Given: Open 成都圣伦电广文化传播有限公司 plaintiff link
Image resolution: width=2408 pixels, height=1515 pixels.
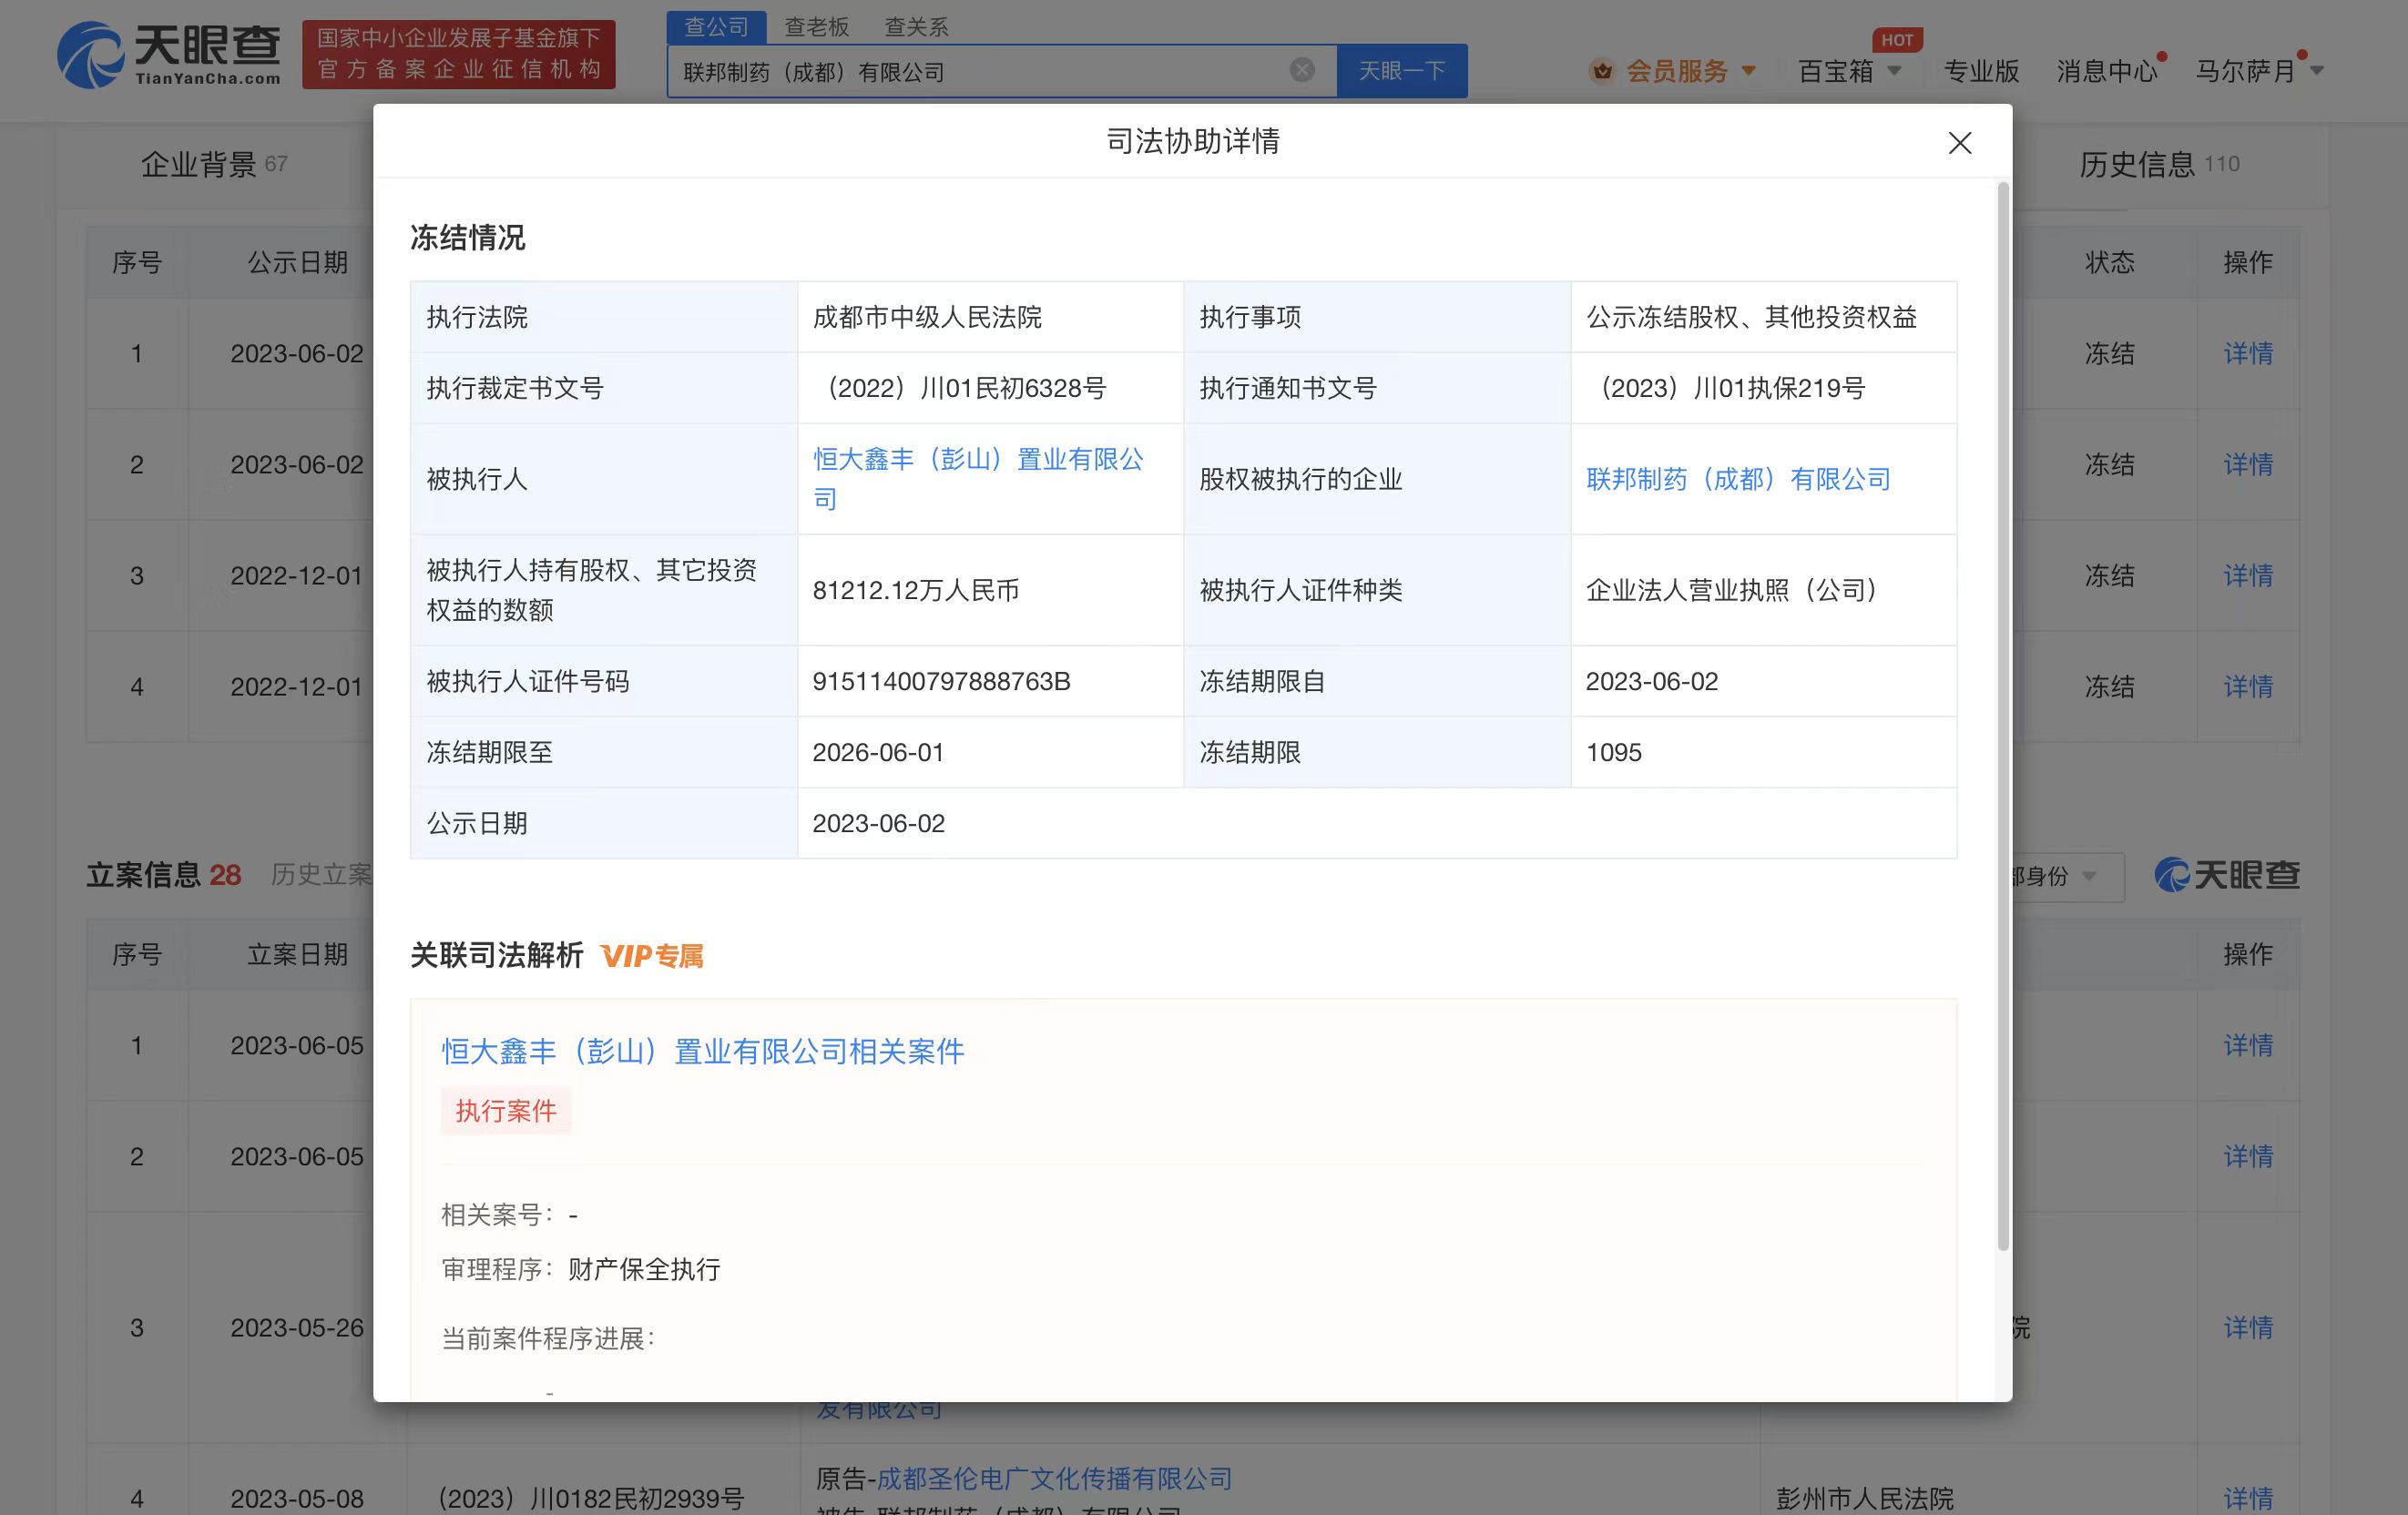Looking at the screenshot, I should [x=1054, y=1479].
